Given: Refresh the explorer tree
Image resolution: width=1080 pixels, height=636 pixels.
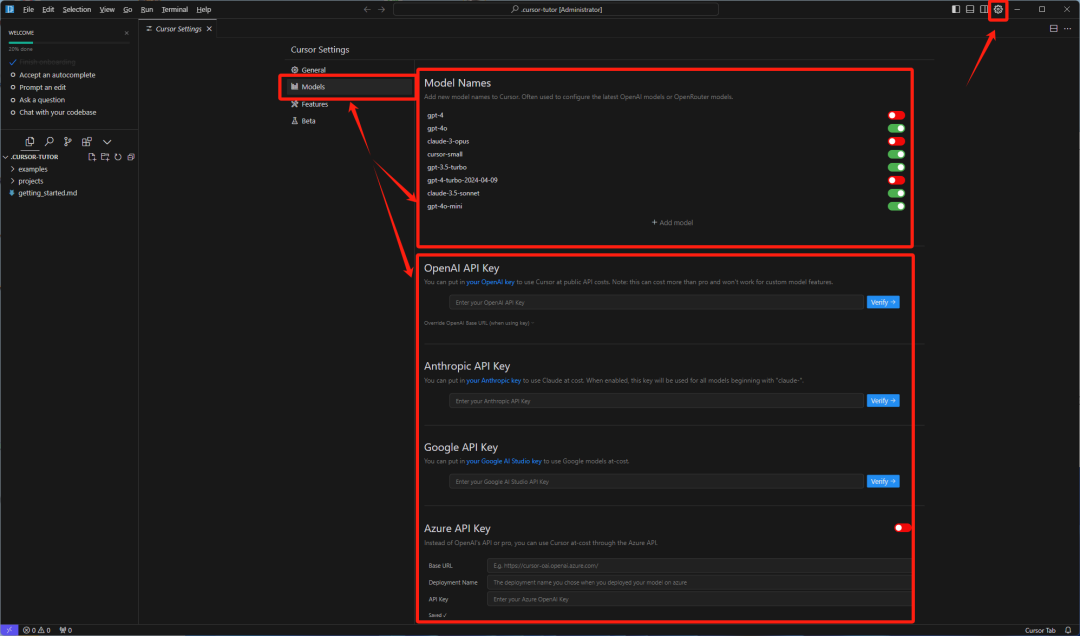Looking at the screenshot, I should [x=118, y=157].
